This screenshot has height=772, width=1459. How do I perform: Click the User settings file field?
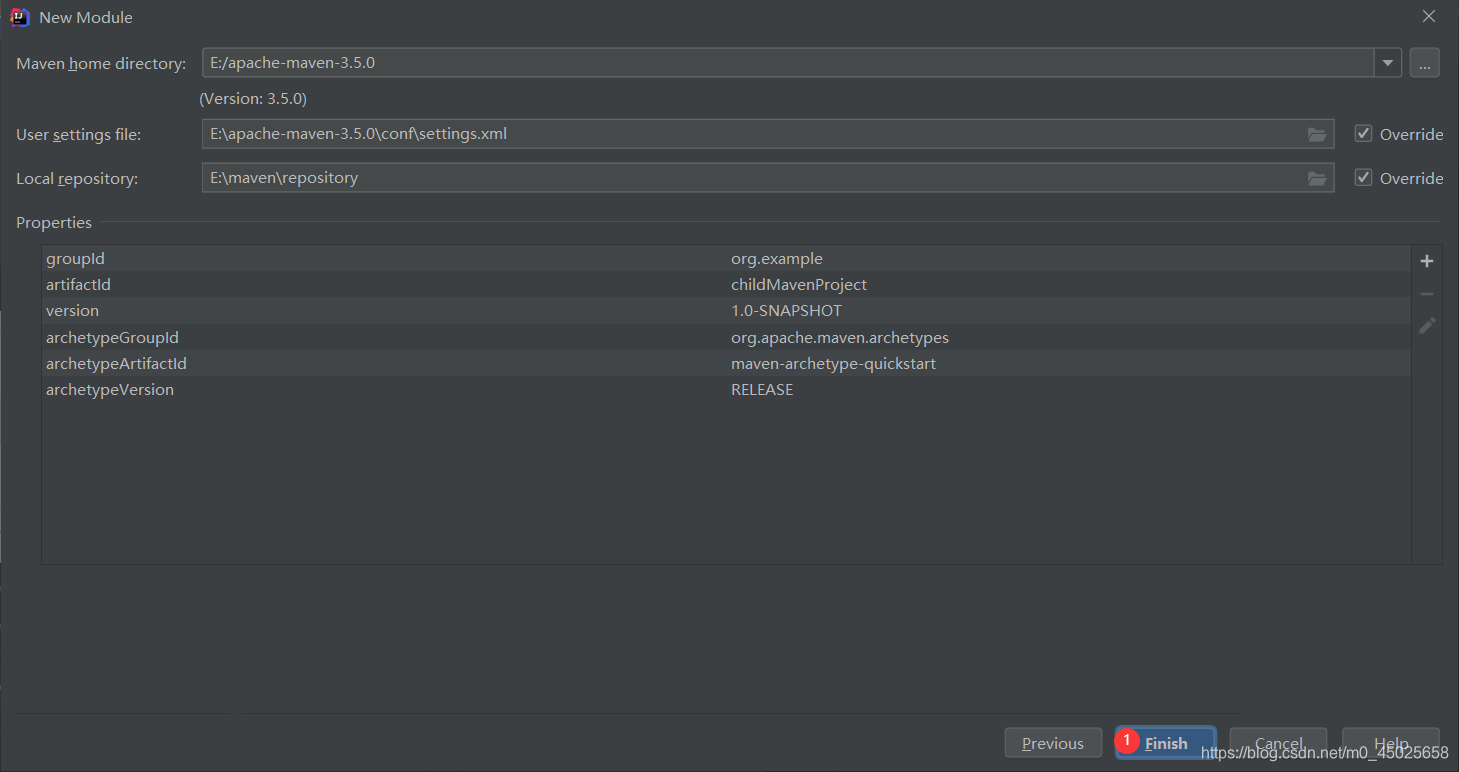[768, 134]
